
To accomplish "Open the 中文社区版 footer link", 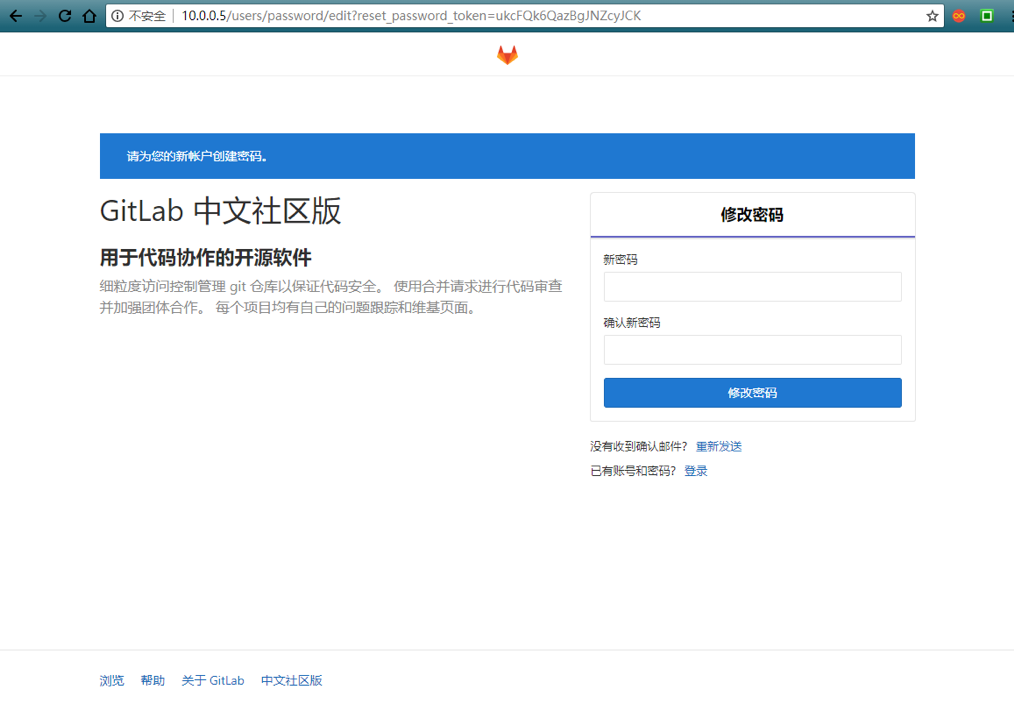I will [x=292, y=681].
